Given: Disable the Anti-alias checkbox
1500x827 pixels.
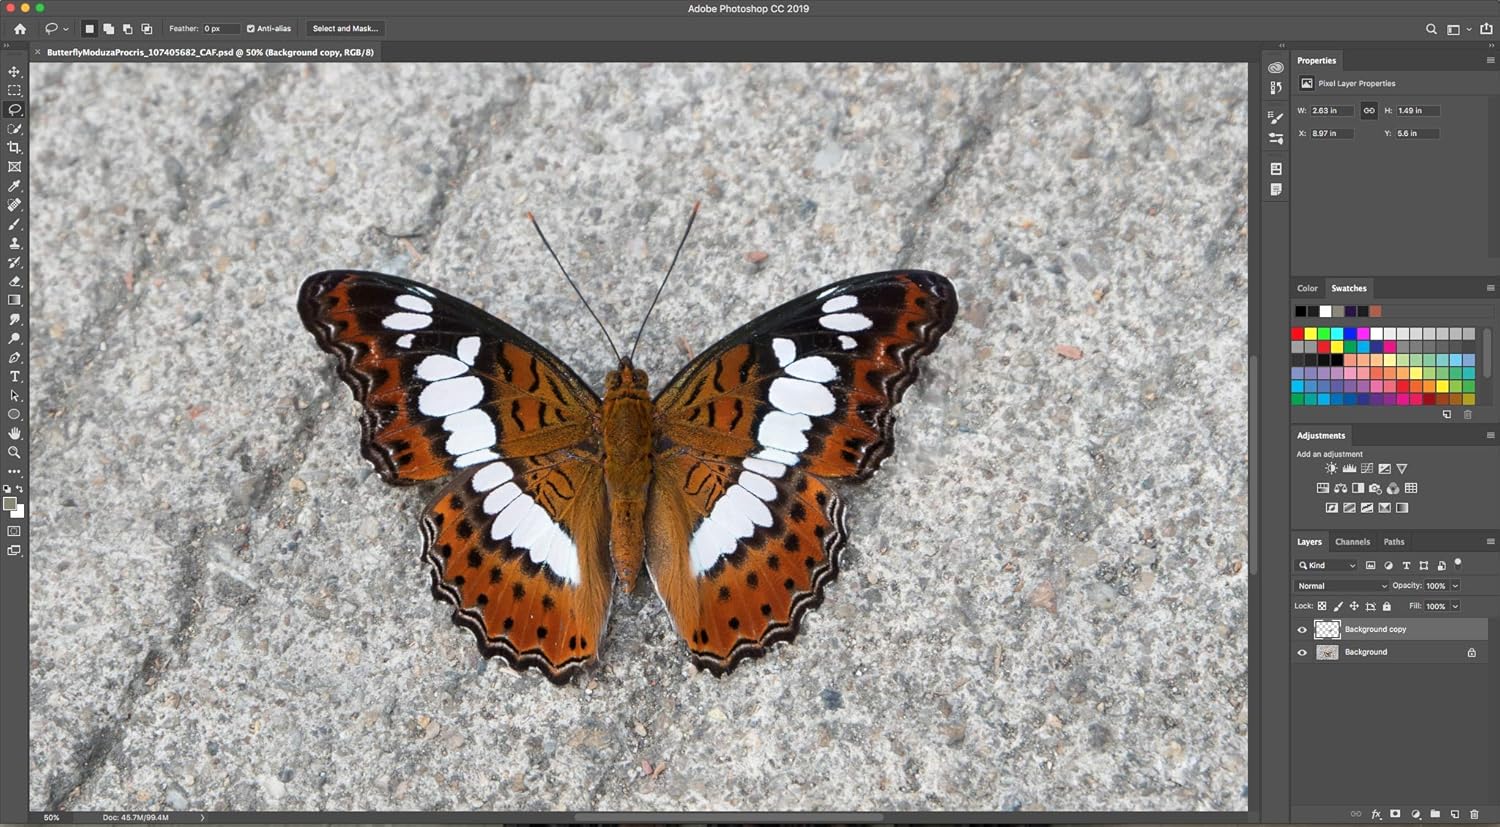Looking at the screenshot, I should (251, 29).
